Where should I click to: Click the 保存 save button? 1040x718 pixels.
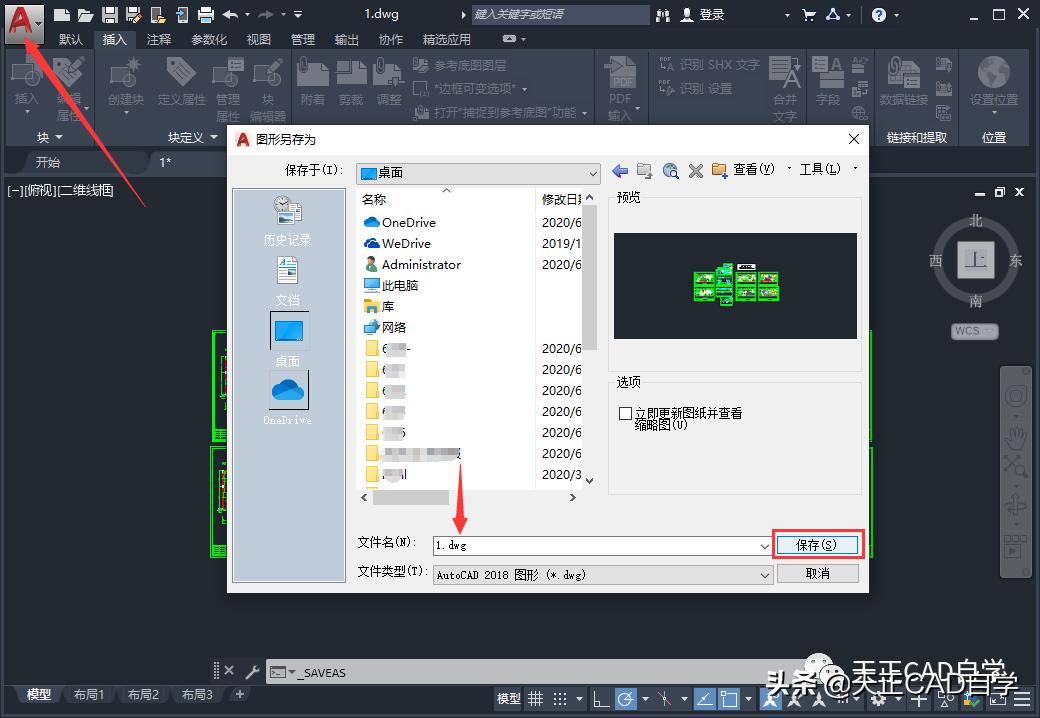(816, 544)
